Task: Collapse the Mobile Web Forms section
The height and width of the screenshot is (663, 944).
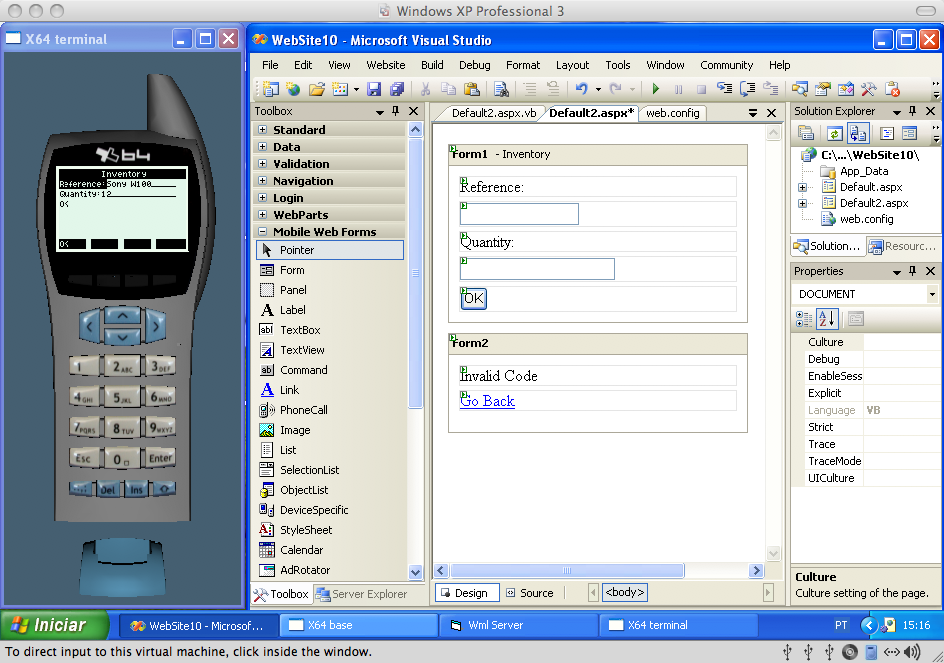Action: coord(262,231)
